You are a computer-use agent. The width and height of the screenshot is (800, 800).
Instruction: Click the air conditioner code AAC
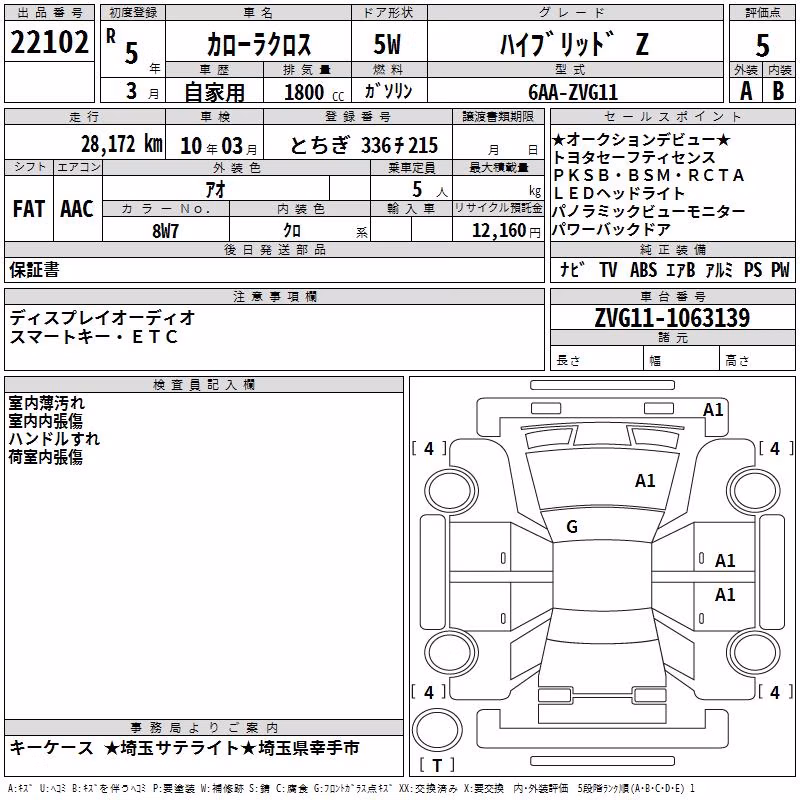(x=77, y=209)
